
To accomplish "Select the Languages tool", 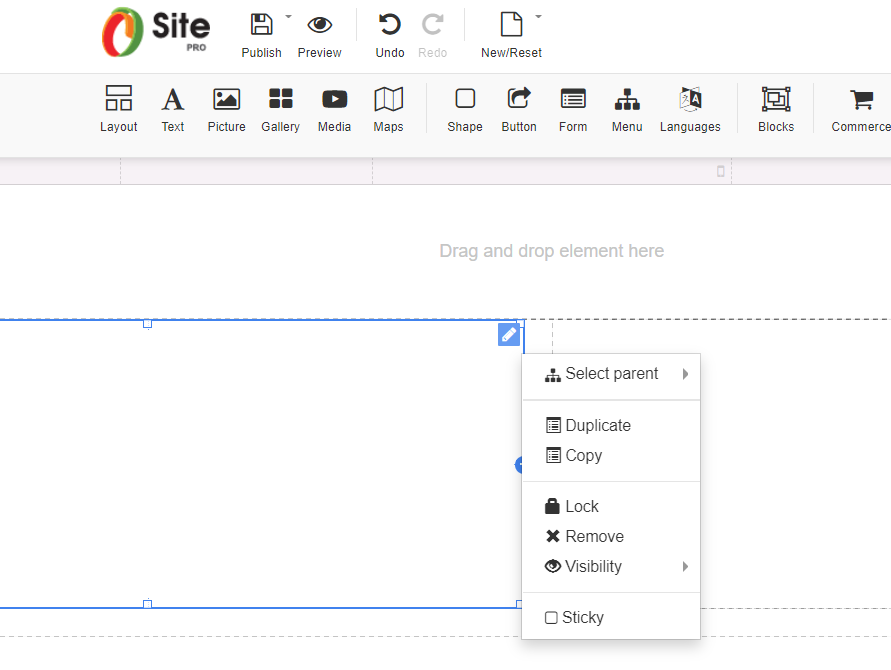I will pyautogui.click(x=690, y=108).
